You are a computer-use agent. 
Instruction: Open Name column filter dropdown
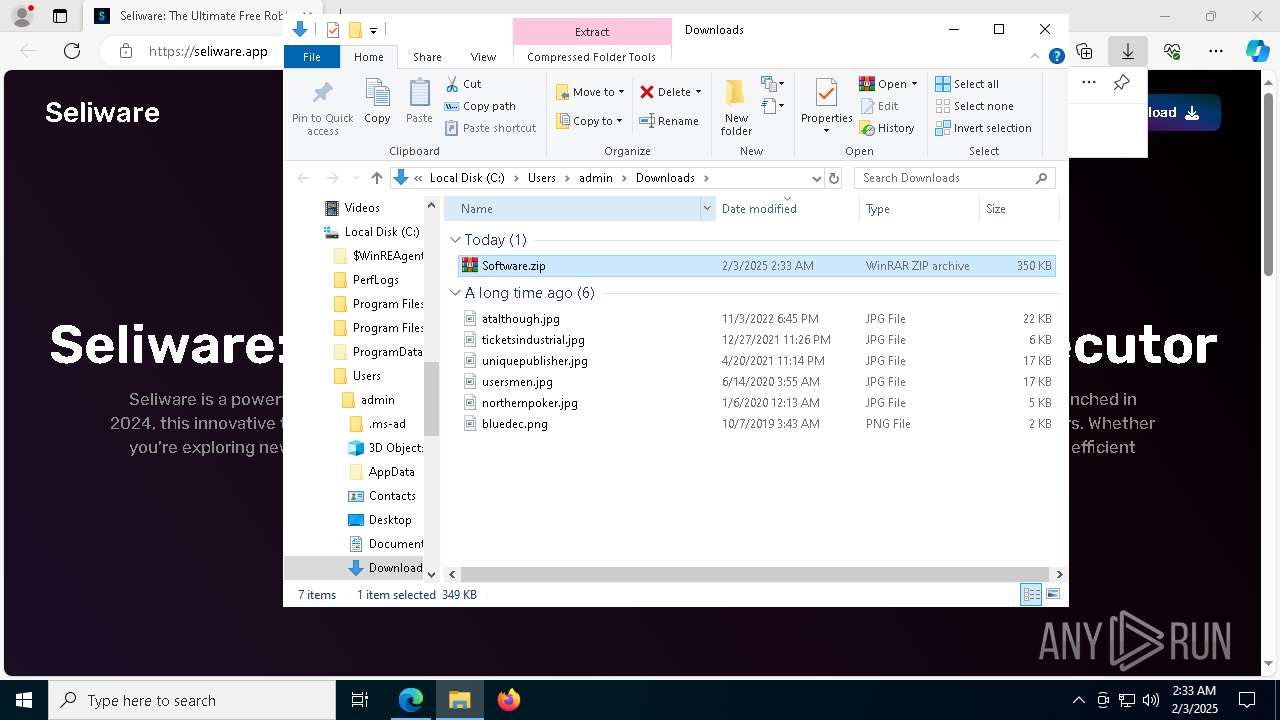point(707,209)
